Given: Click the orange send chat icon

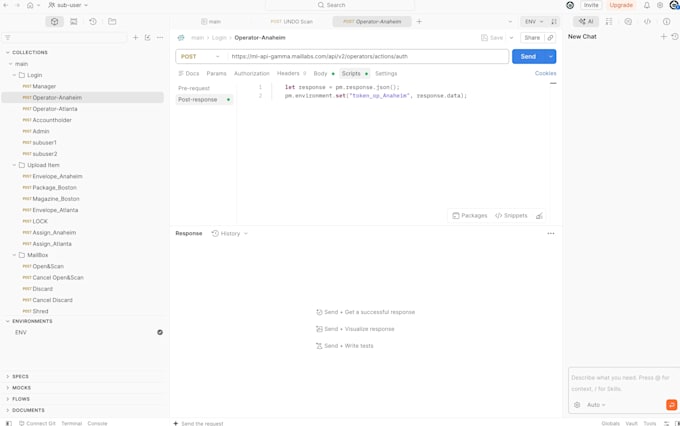Looking at the screenshot, I should (x=671, y=405).
